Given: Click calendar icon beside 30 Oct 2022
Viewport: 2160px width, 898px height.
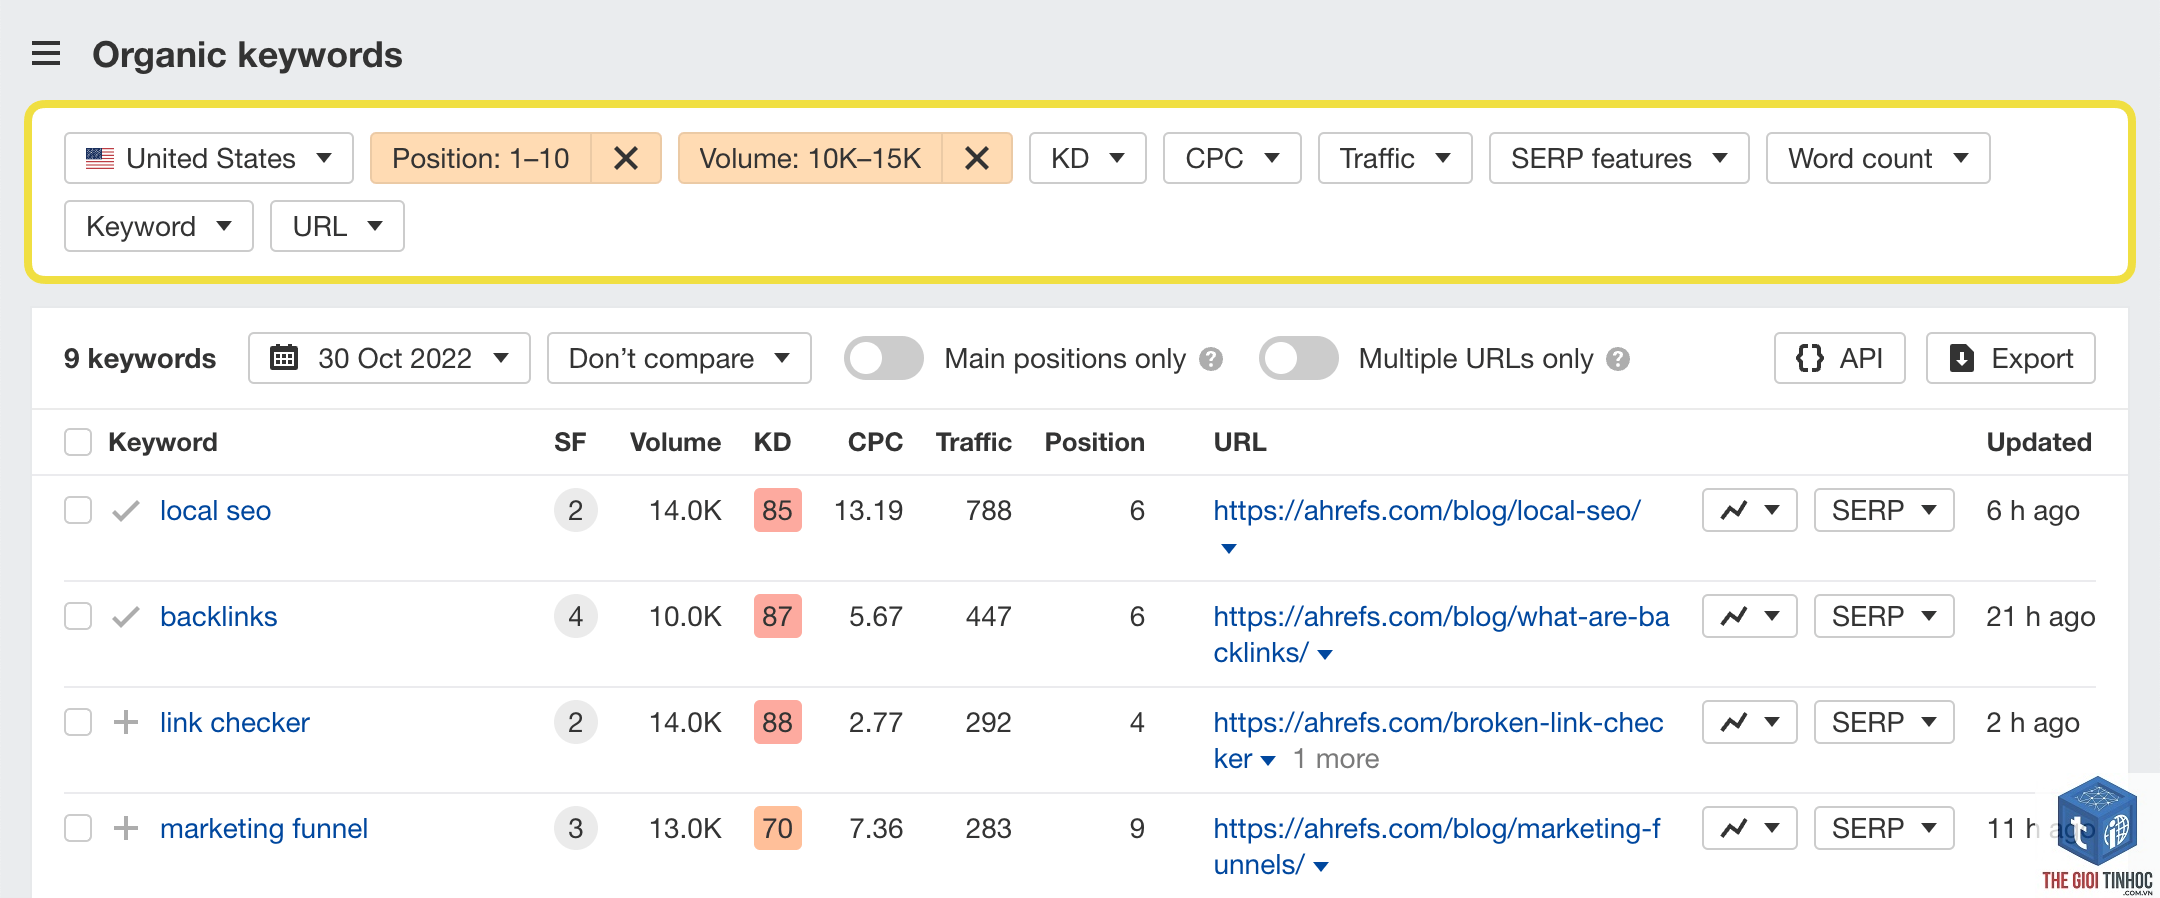Looking at the screenshot, I should [x=284, y=357].
